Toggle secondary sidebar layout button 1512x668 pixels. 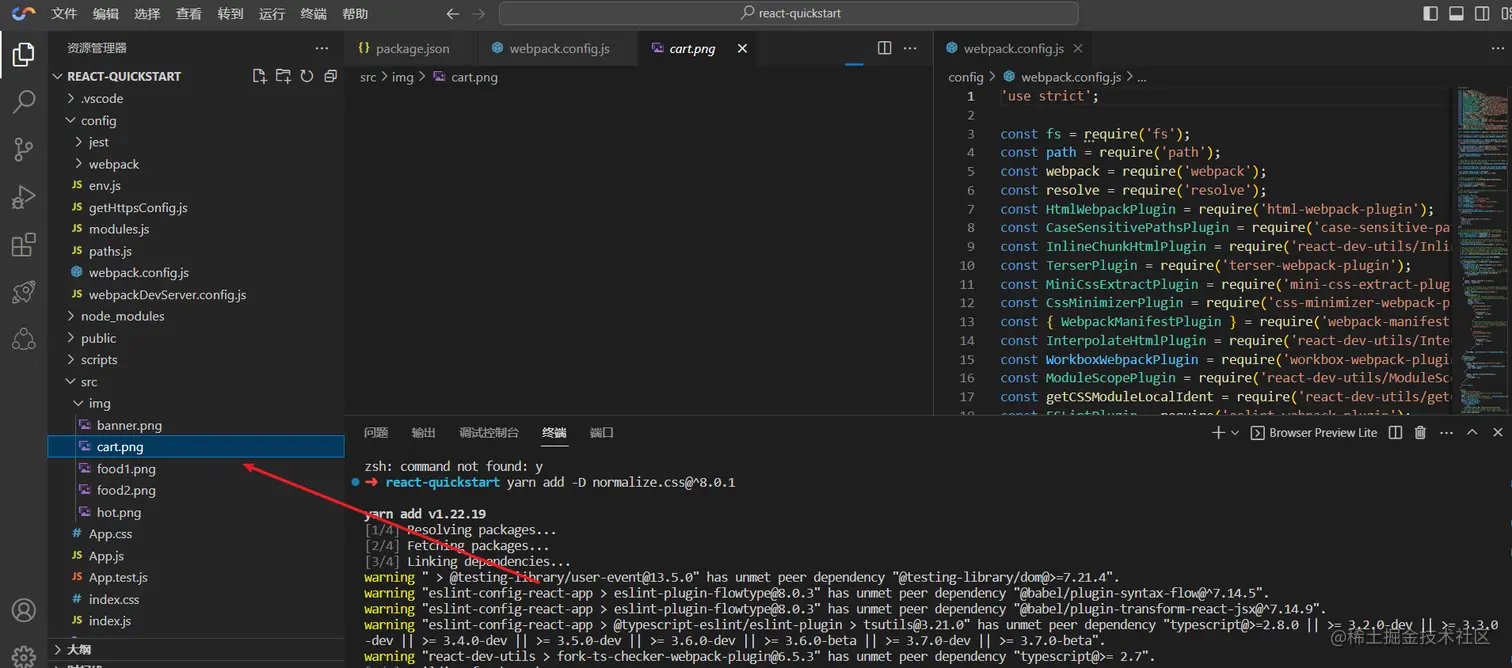(1481, 14)
